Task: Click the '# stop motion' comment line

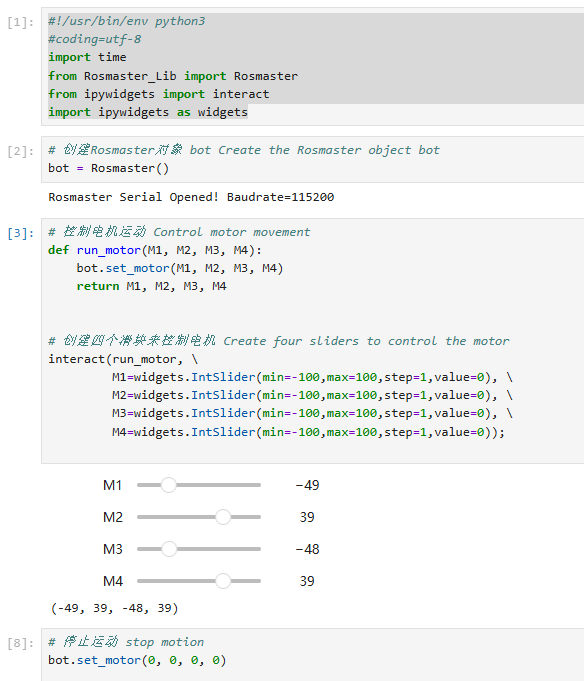Action: (126, 642)
